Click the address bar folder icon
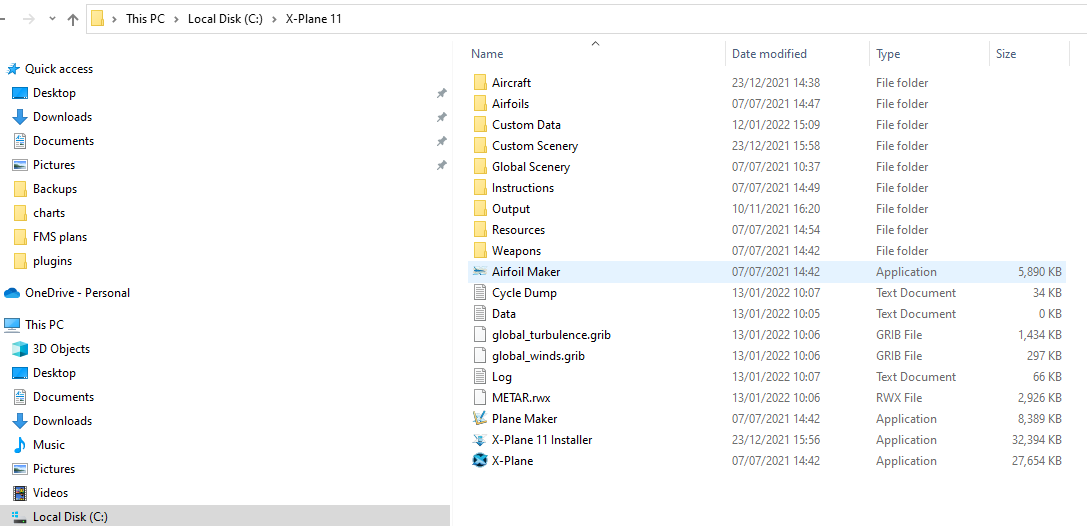 (98, 19)
